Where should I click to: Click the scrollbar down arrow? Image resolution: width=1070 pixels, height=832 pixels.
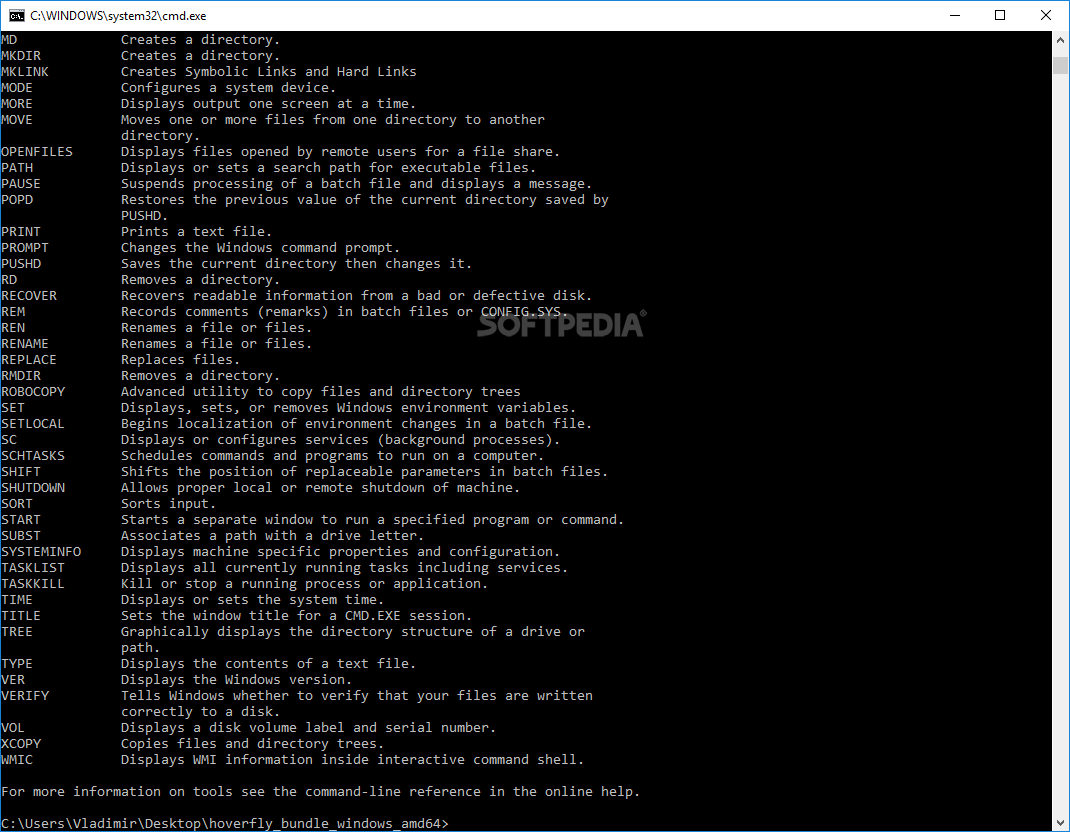1060,822
